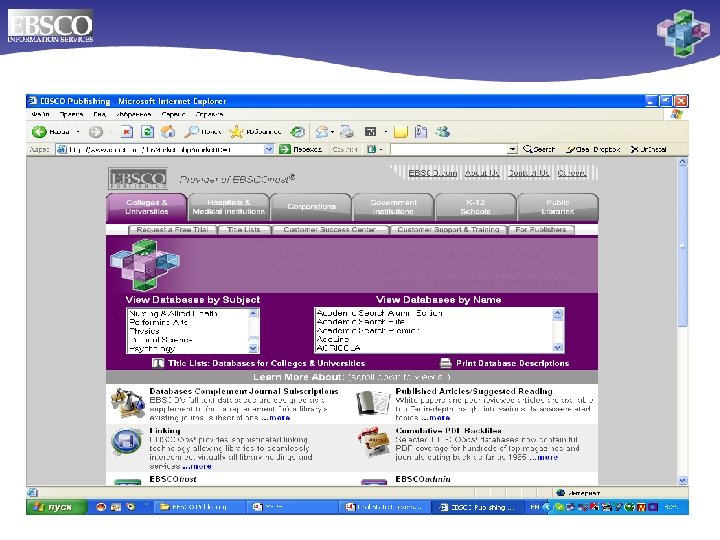Click the EBSCO Publishing logo
This screenshot has width=720, height=540.
coord(138,179)
